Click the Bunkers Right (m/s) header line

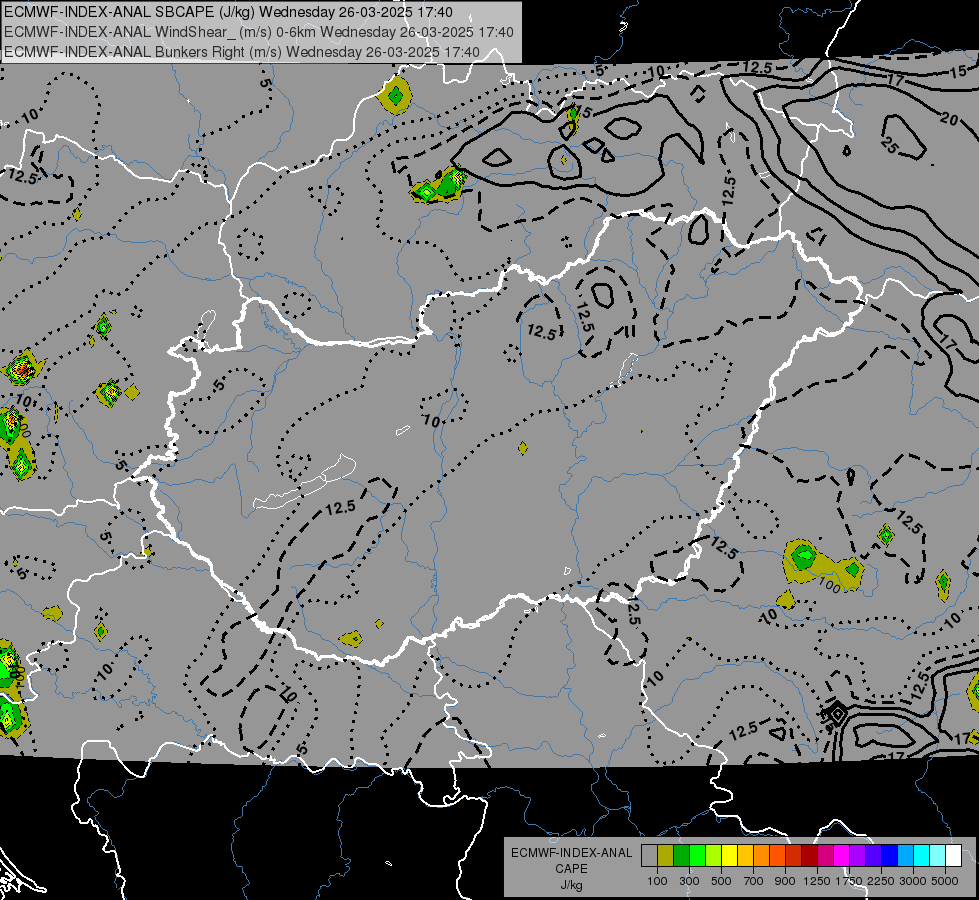tap(242, 52)
